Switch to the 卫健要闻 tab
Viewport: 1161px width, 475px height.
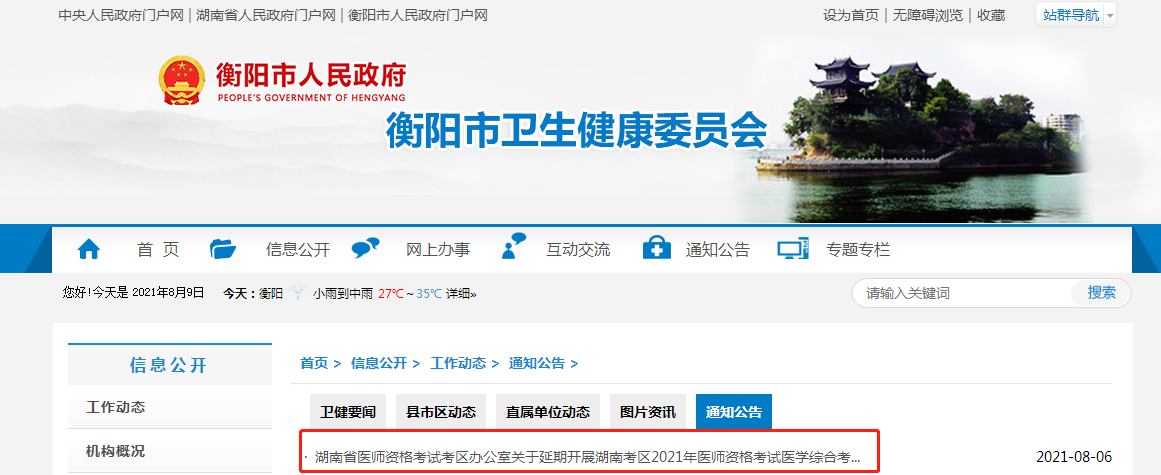point(348,412)
